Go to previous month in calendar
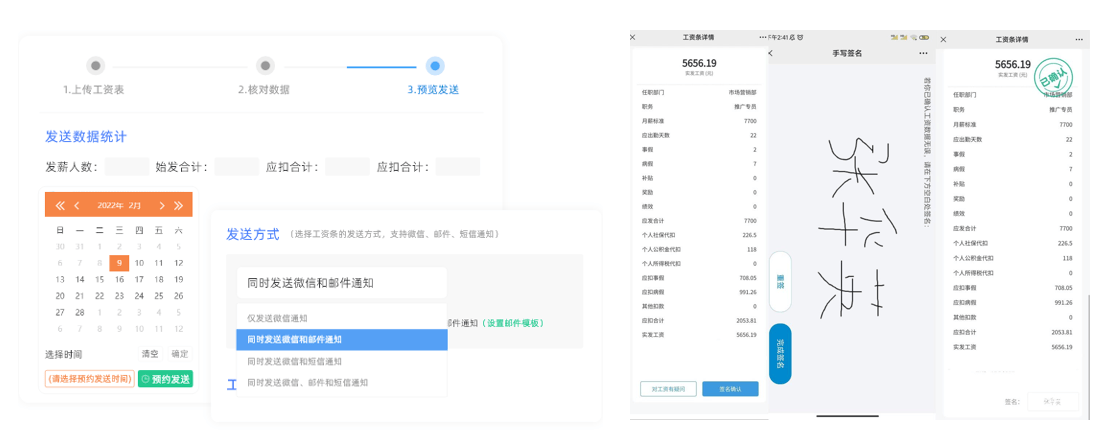1110x445 pixels. tap(76, 205)
